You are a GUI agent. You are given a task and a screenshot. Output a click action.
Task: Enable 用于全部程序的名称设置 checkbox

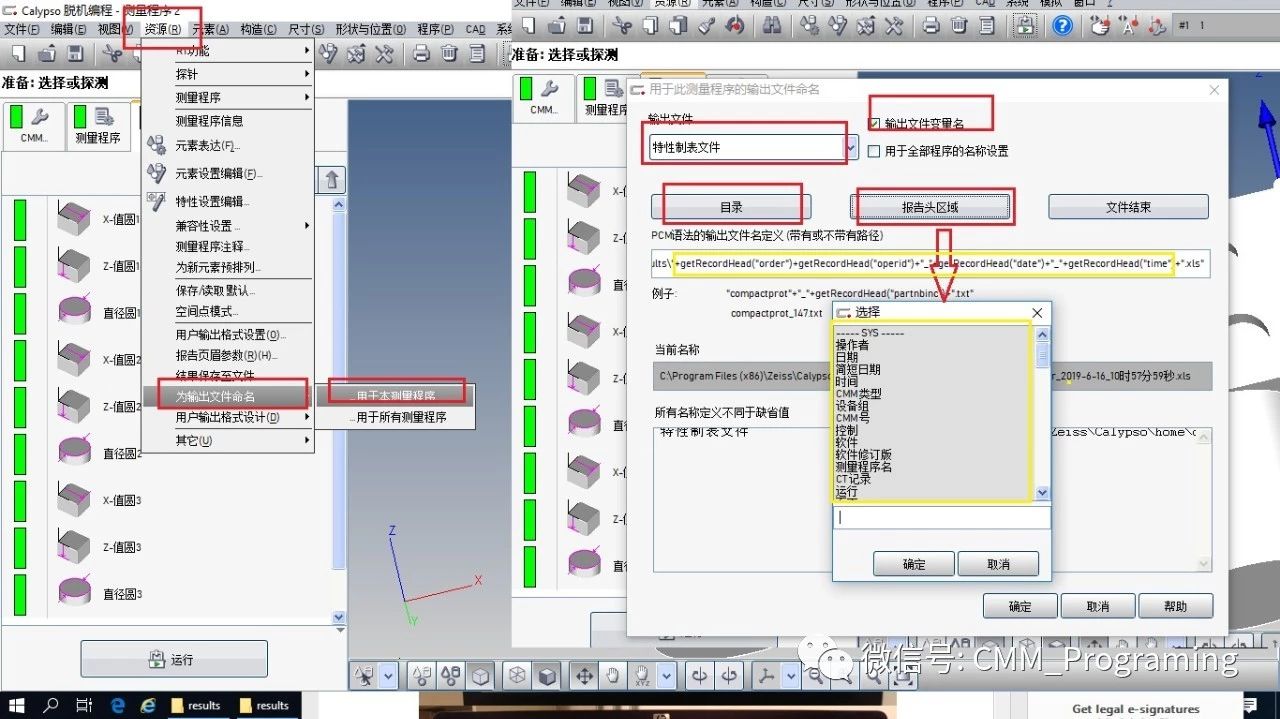[875, 151]
